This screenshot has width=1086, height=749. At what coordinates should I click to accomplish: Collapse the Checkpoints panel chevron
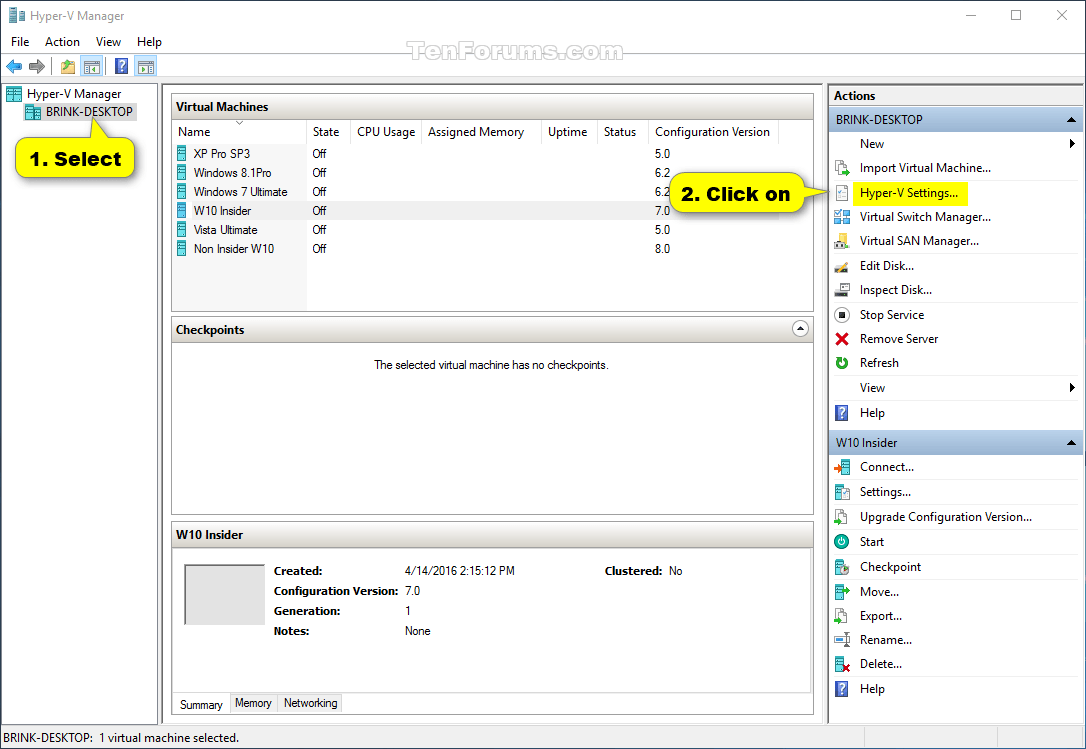[x=800, y=328]
